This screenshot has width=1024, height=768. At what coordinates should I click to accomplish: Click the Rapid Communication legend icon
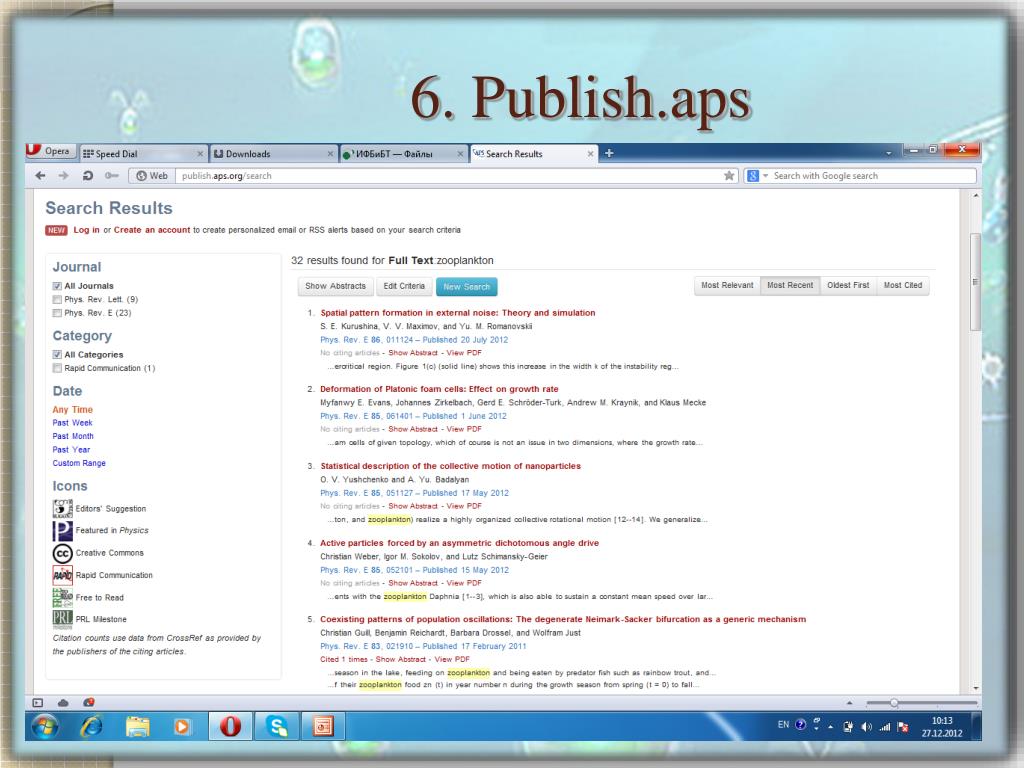62,575
